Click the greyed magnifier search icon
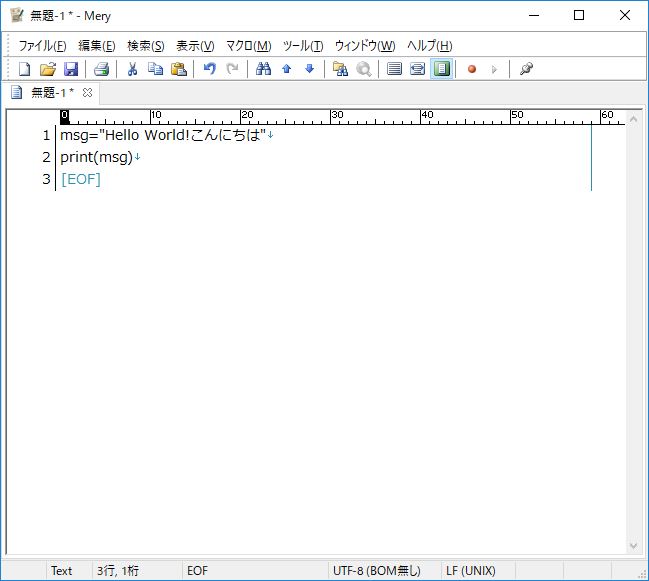 pyautogui.click(x=363, y=69)
